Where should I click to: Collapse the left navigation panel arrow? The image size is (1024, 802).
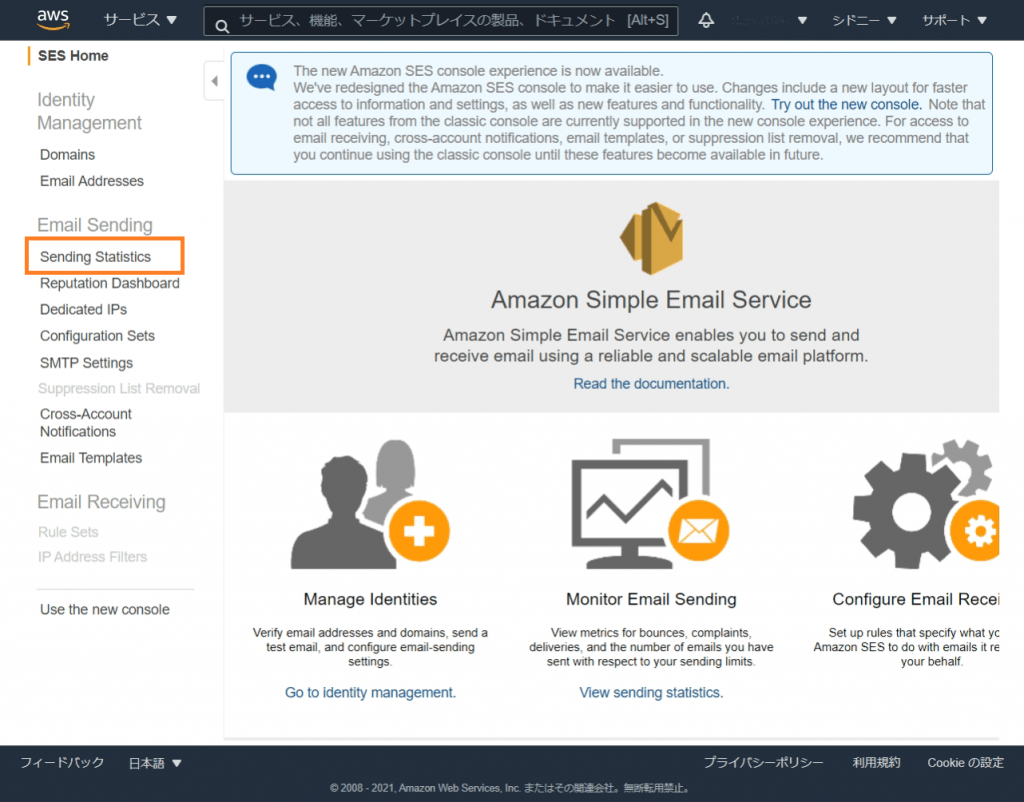pyautogui.click(x=214, y=81)
